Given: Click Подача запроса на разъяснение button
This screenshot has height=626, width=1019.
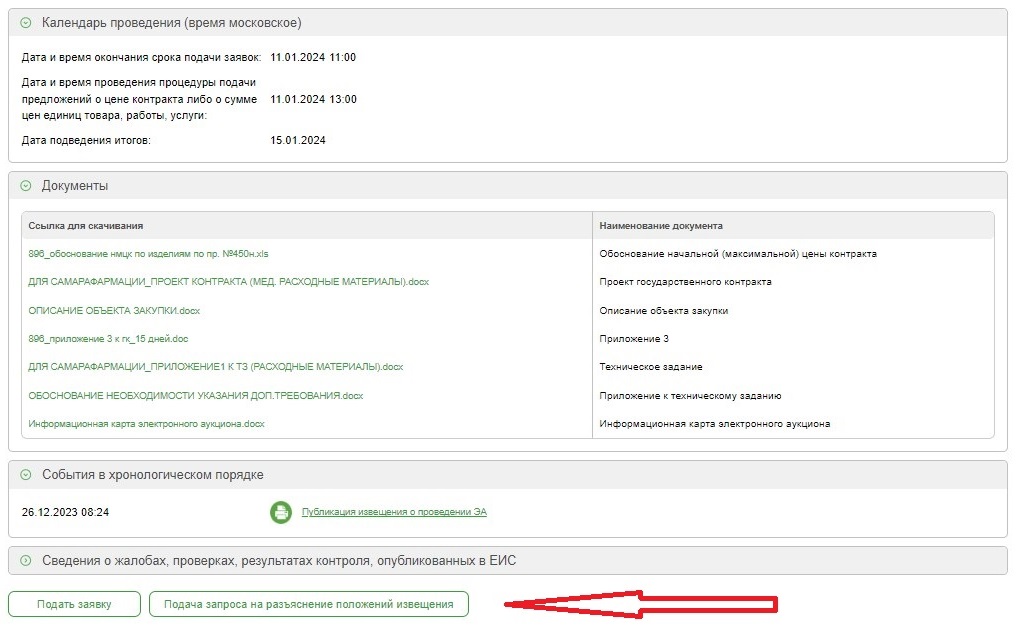Looking at the screenshot, I should 308,604.
